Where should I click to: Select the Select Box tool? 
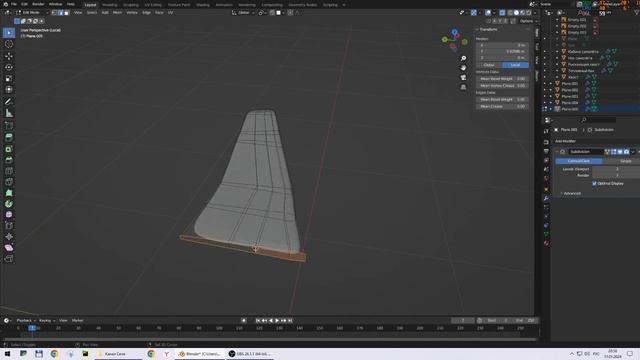(9, 33)
